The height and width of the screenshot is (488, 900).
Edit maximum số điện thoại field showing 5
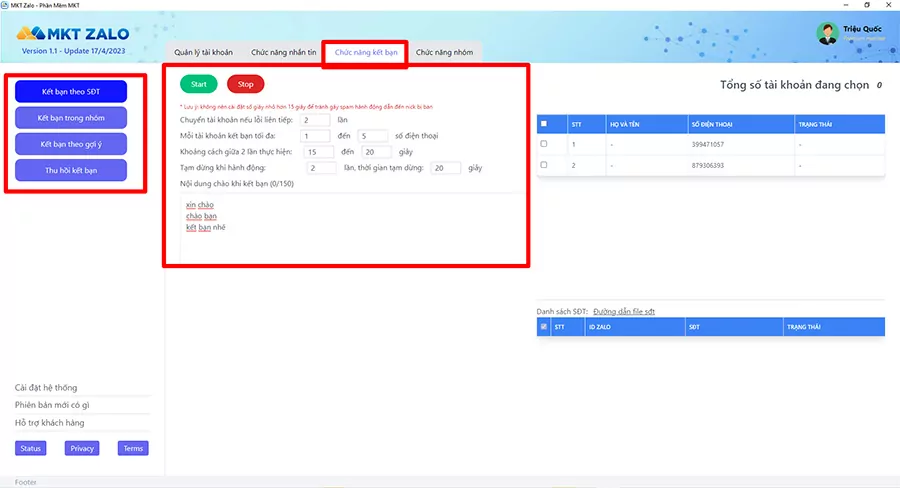point(373,136)
